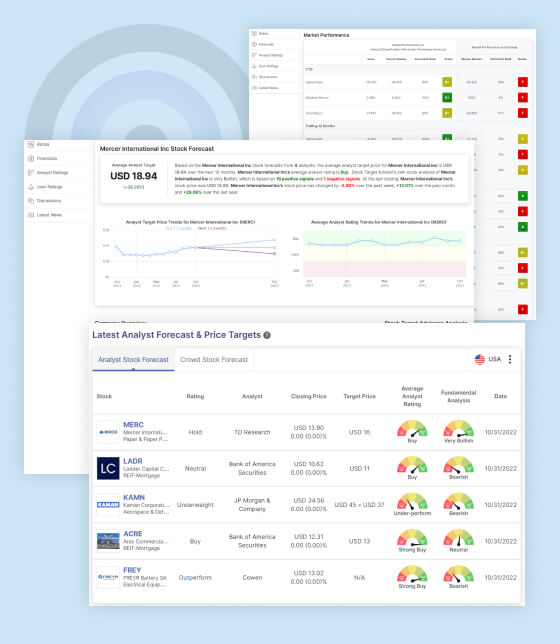This screenshot has height=644, width=560.
Task: Open Financials in Mercer forecast sidebar
Action: tap(47, 159)
